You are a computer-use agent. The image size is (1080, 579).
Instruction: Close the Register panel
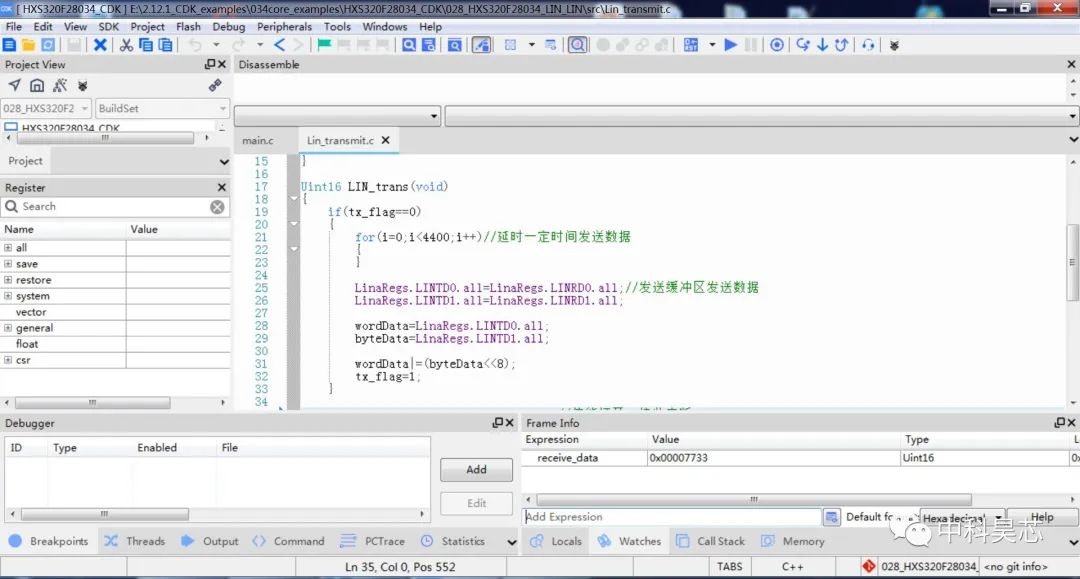coord(222,187)
